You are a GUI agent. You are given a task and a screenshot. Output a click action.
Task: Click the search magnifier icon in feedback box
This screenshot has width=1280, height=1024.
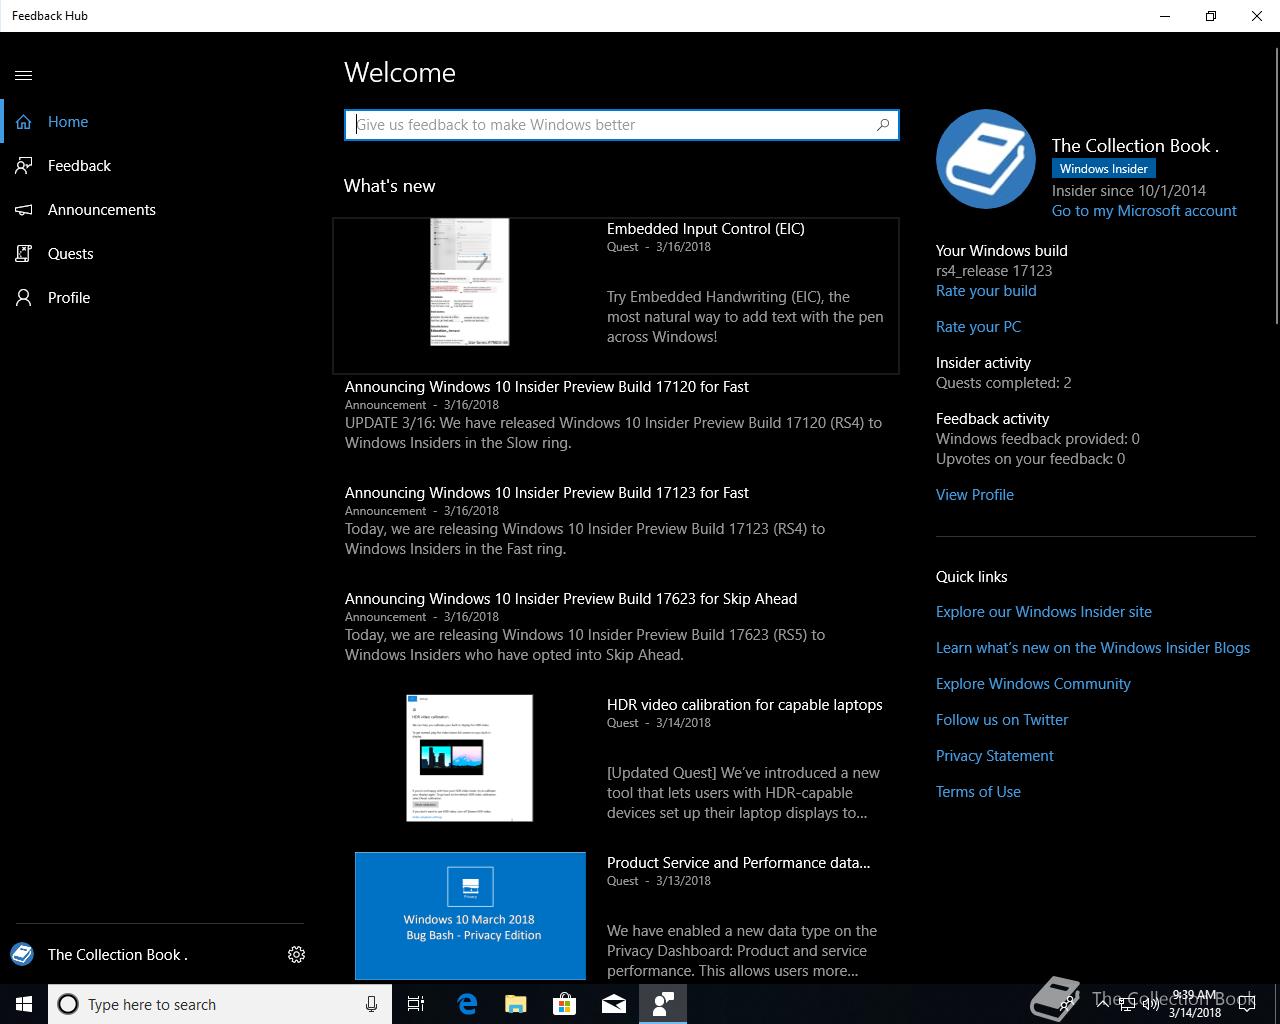click(883, 125)
